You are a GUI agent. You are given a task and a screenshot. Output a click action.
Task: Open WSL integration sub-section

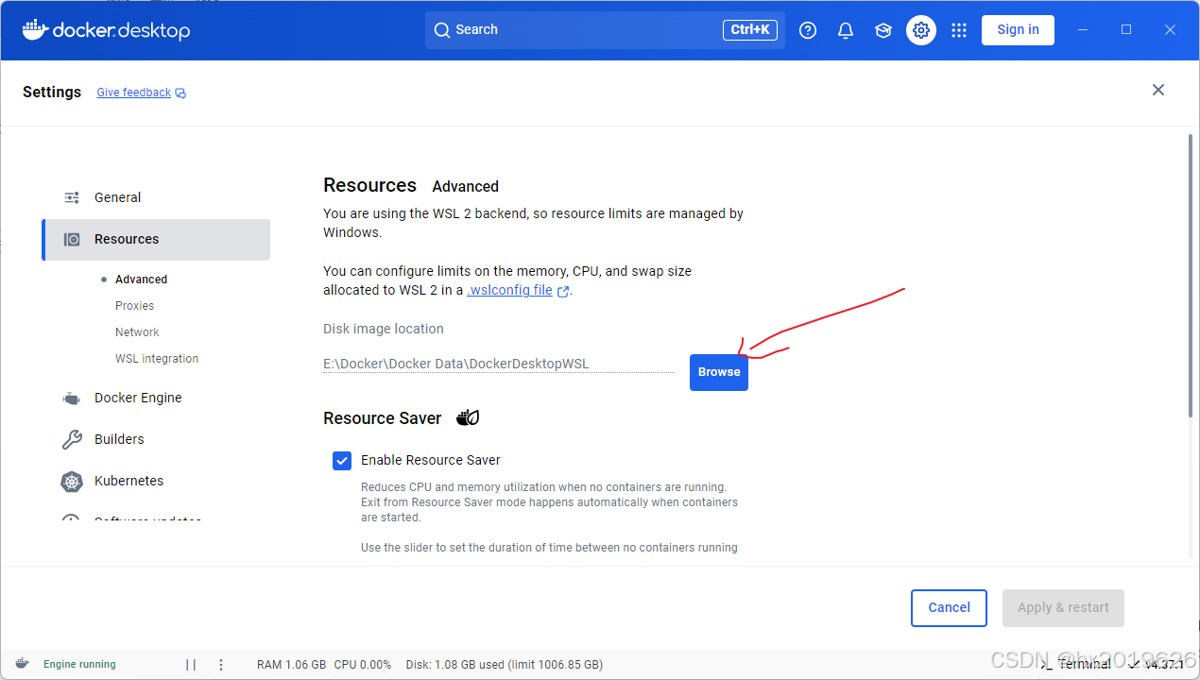pyautogui.click(x=156, y=359)
